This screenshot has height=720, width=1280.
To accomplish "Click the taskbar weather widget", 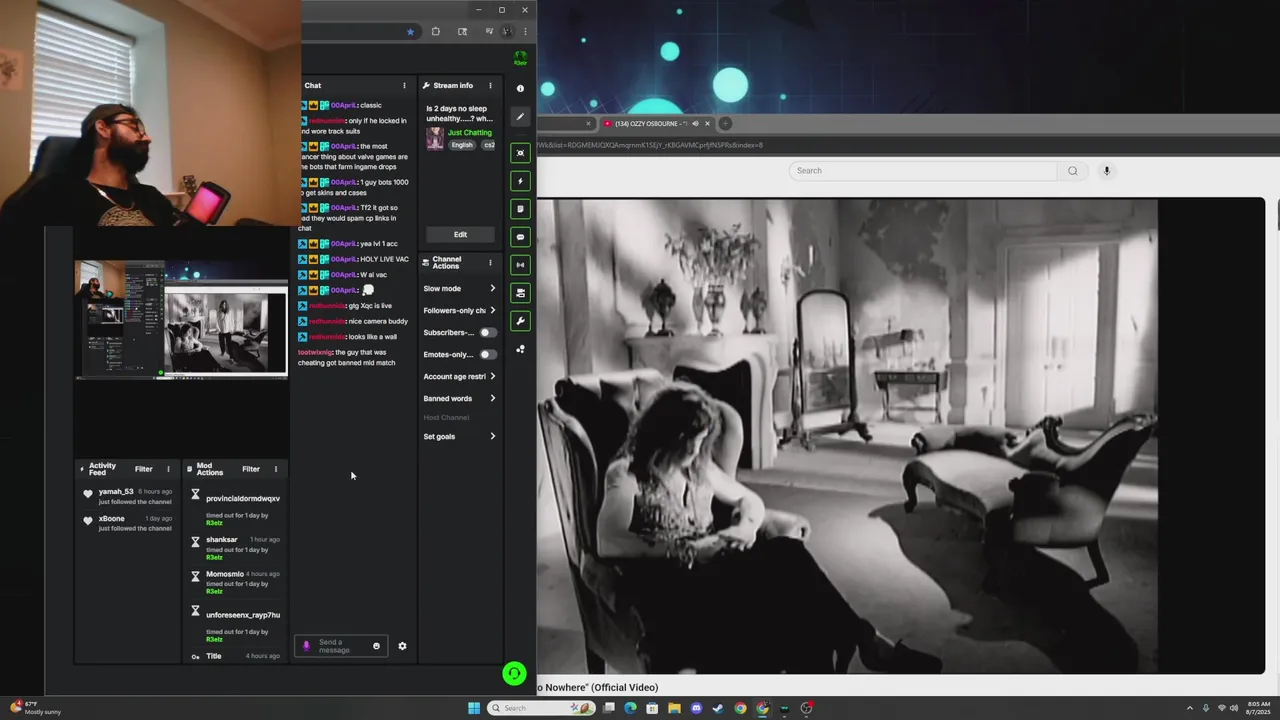I will coord(37,708).
